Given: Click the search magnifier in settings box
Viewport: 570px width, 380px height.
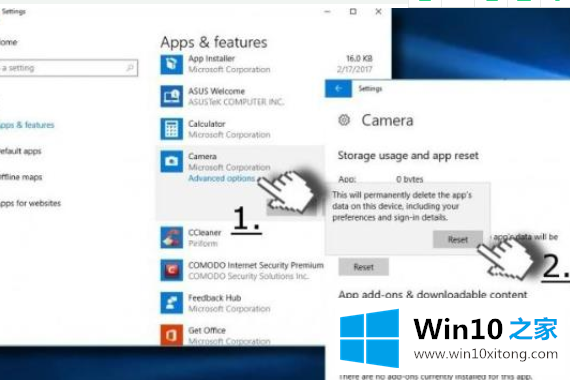Looking at the screenshot, I should [x=130, y=68].
